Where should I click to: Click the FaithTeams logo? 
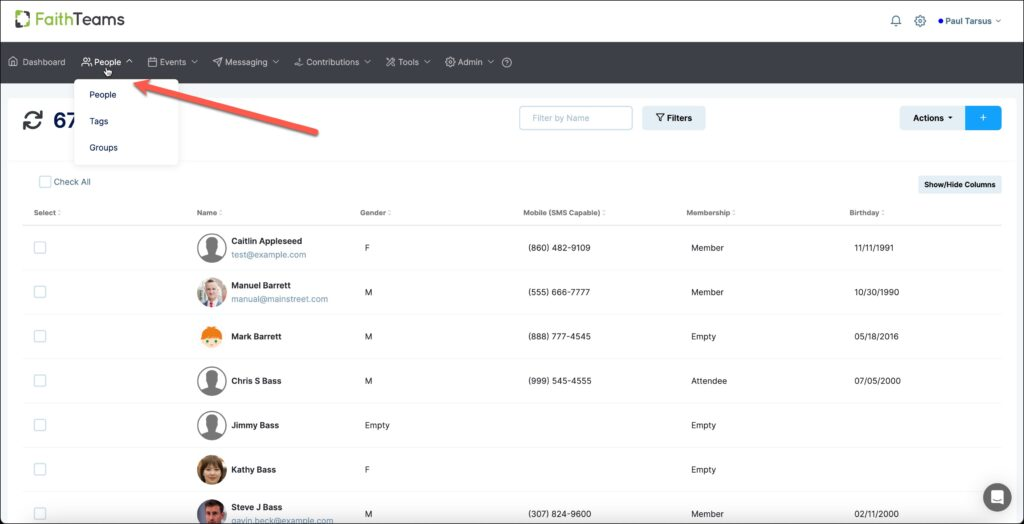tap(70, 20)
